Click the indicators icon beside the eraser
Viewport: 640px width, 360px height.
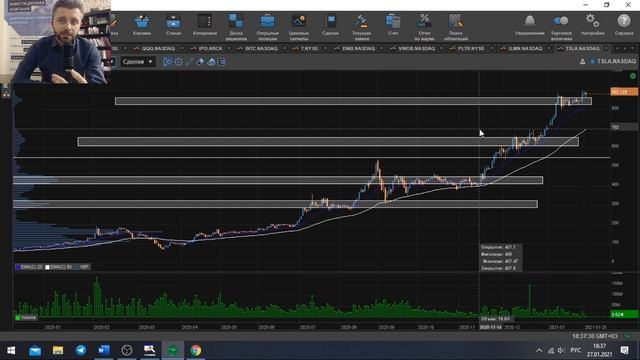click(211, 62)
